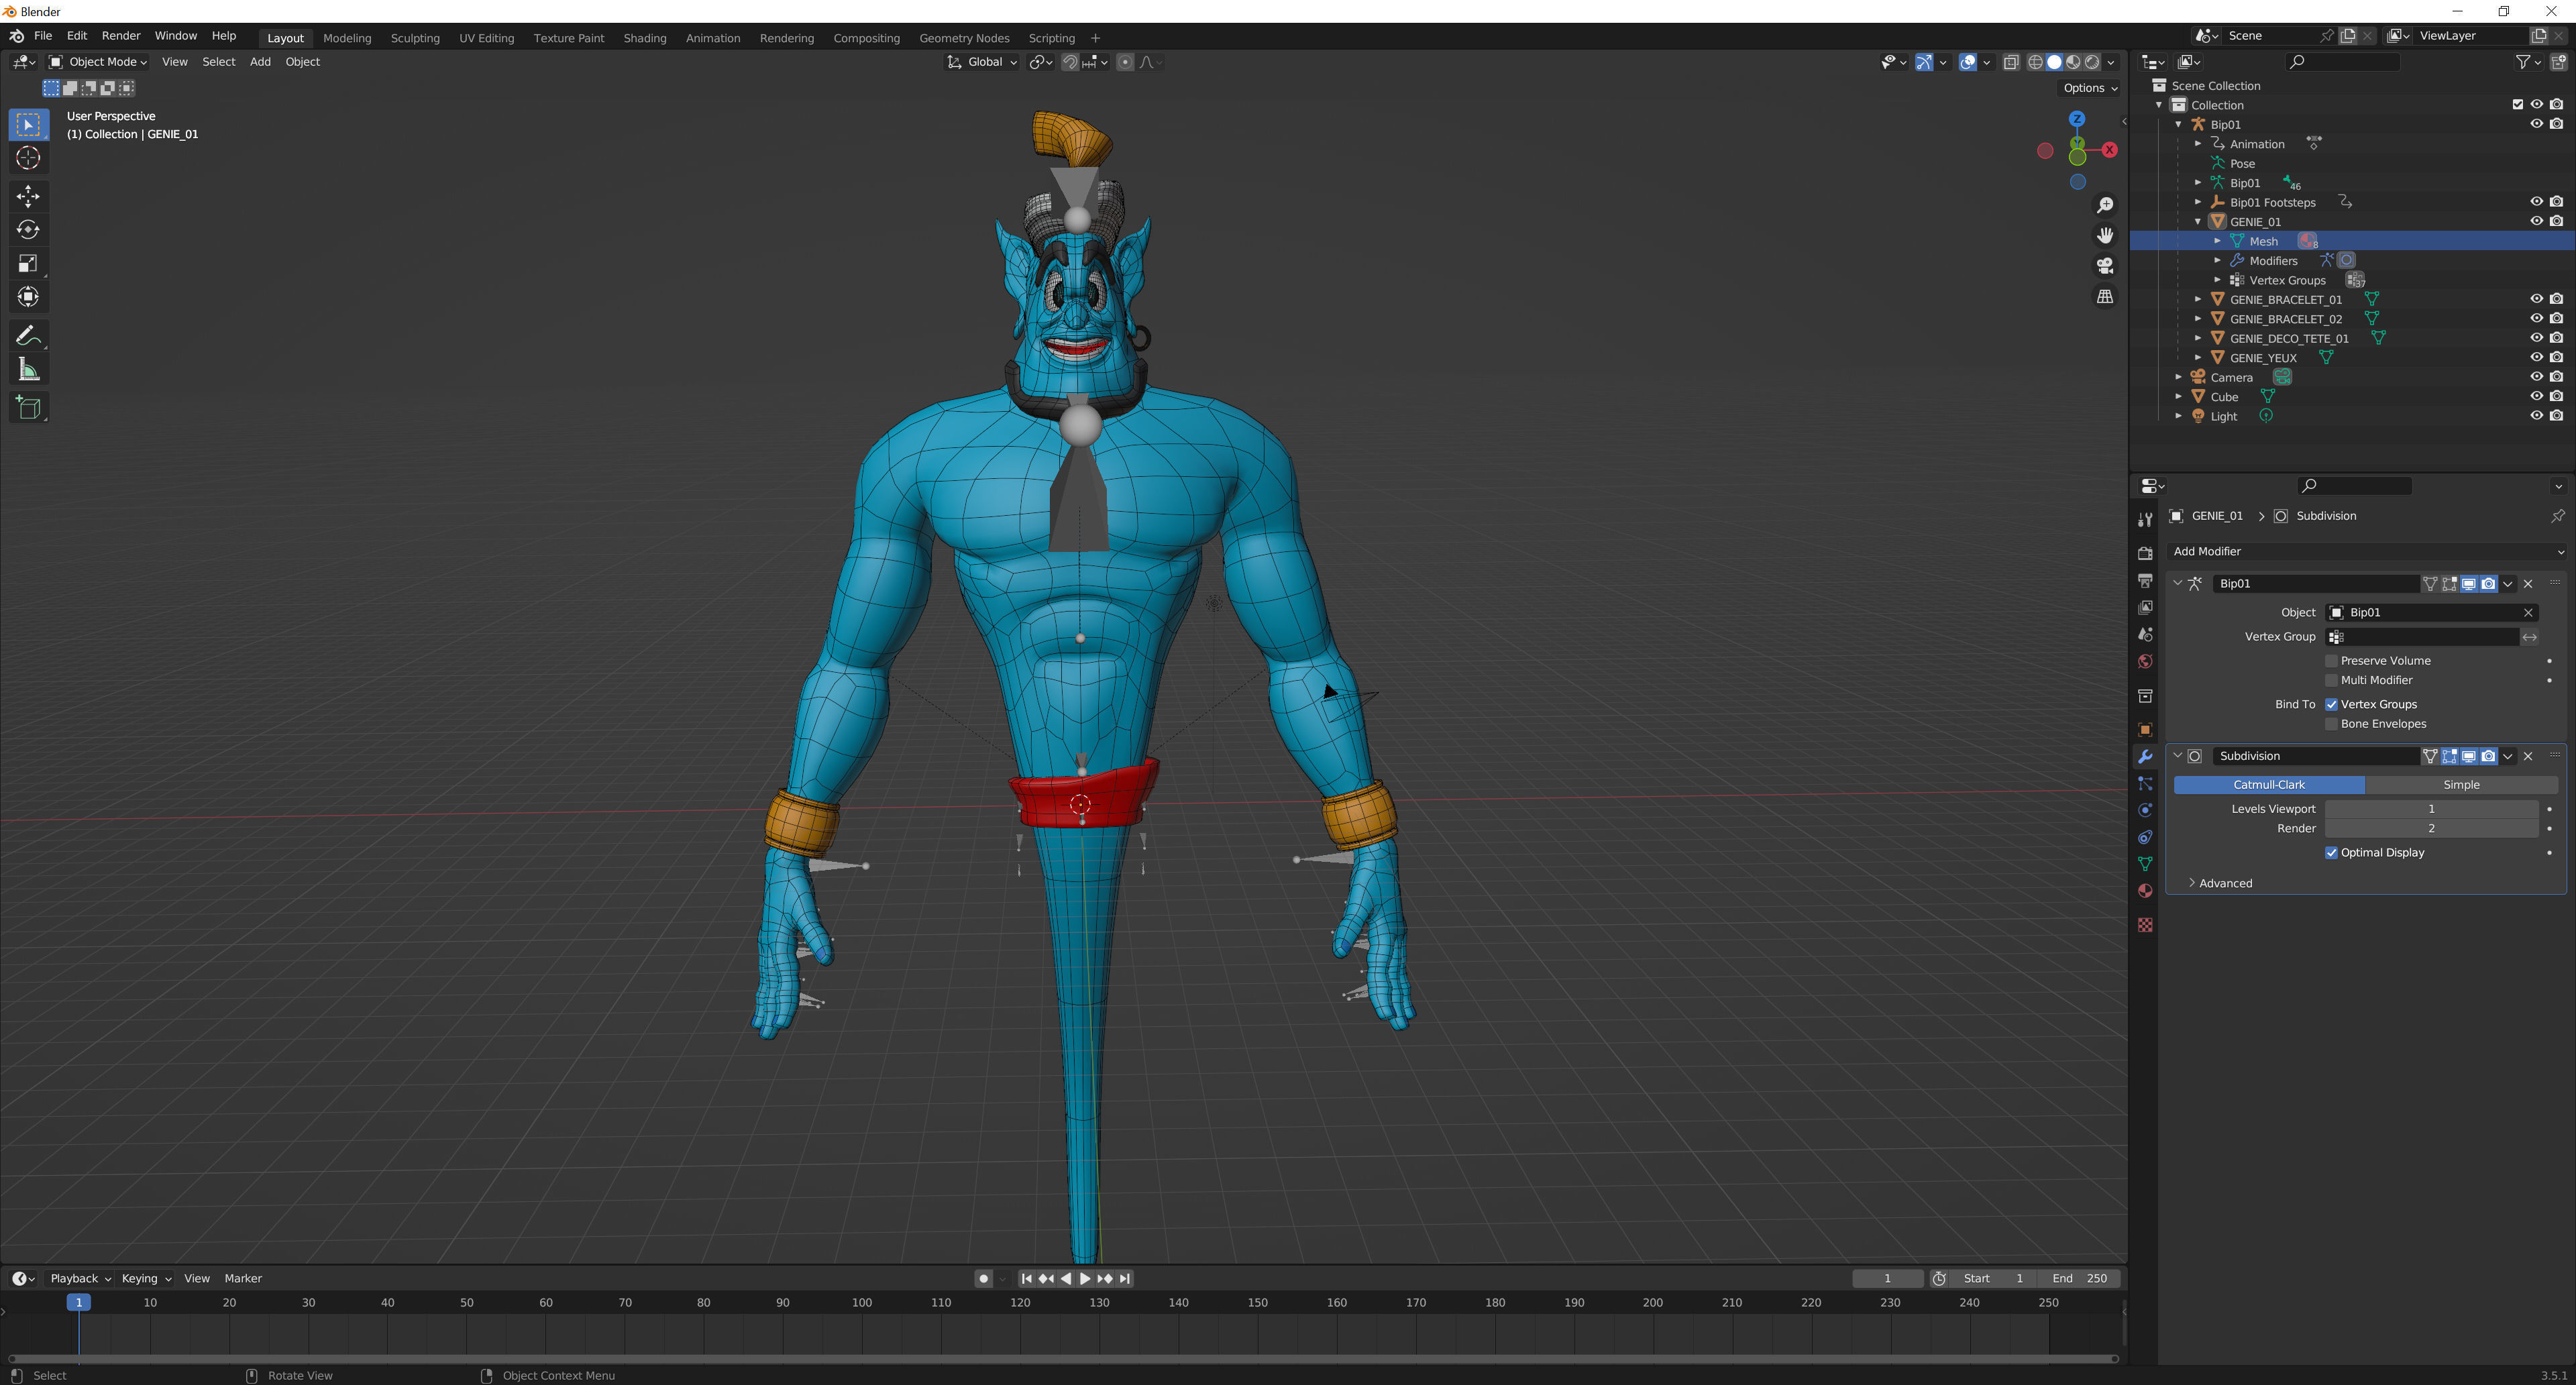Remove the Subdivision modifier
Screen dimensions: 2576x1385
click(2528, 756)
